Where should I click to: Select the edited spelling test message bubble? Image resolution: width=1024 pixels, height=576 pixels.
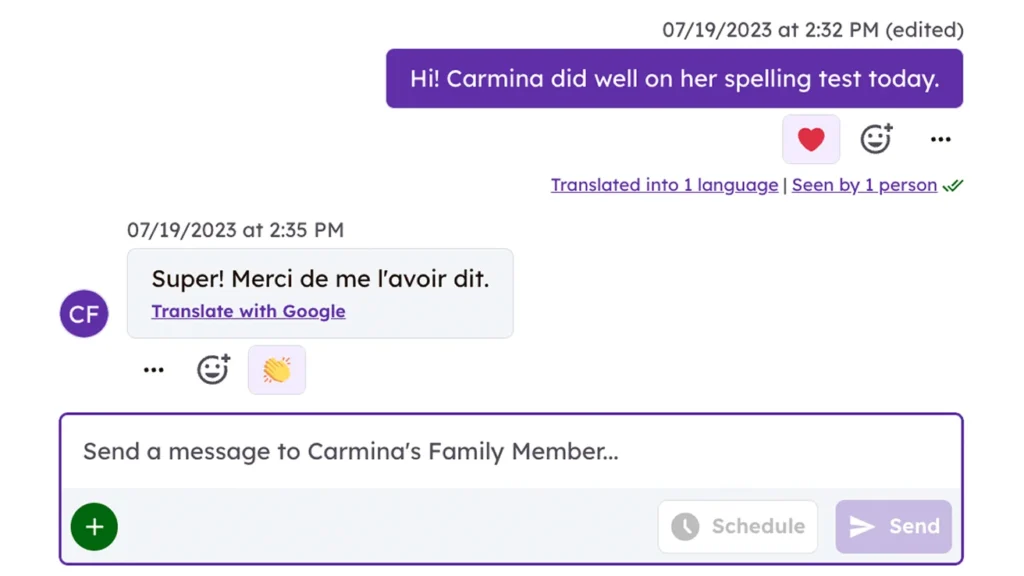[673, 78]
